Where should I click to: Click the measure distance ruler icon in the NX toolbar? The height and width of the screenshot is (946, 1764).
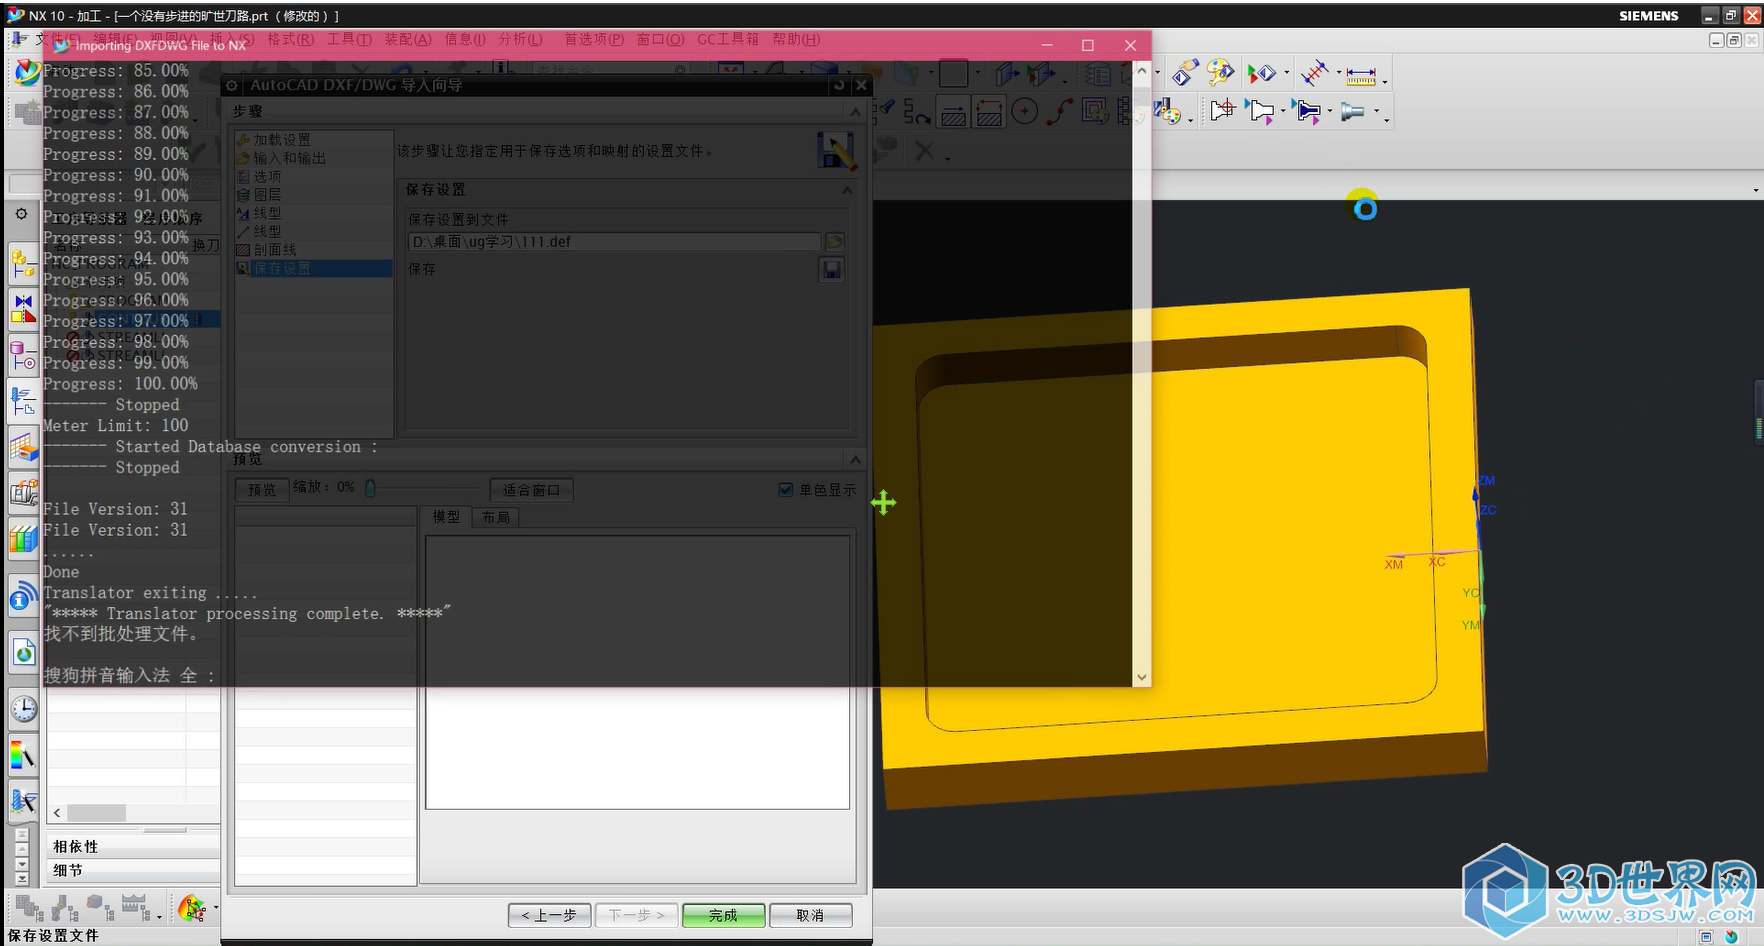point(1360,76)
